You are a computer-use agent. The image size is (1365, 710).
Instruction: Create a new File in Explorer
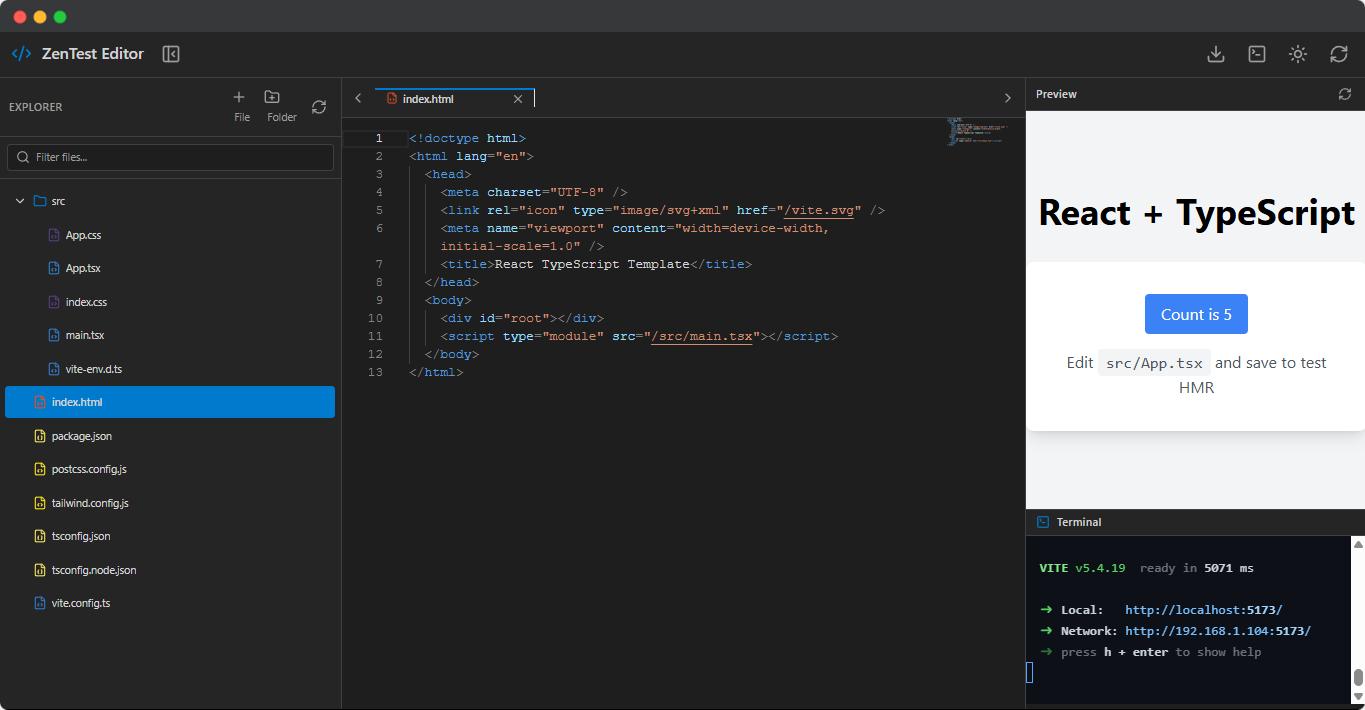click(240, 105)
